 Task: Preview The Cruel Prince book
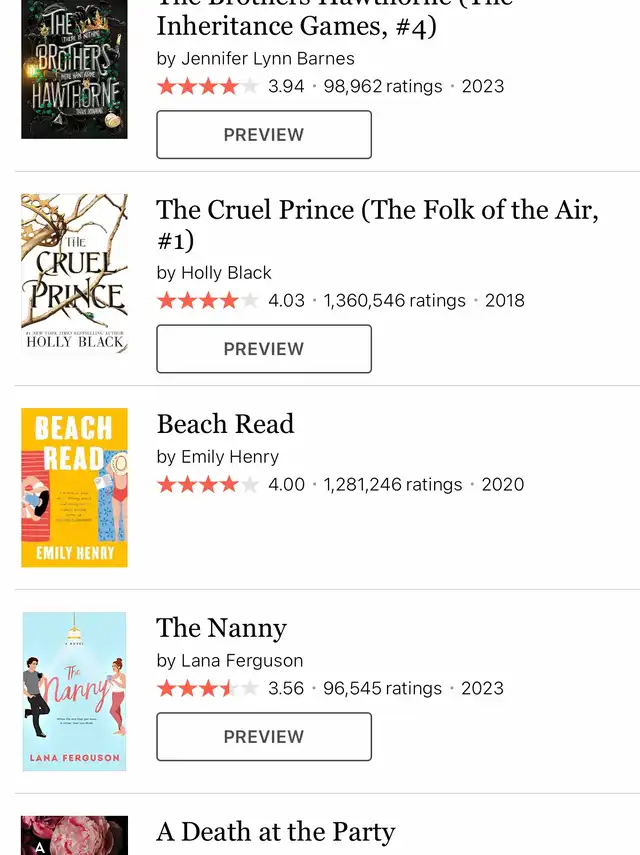click(x=264, y=349)
